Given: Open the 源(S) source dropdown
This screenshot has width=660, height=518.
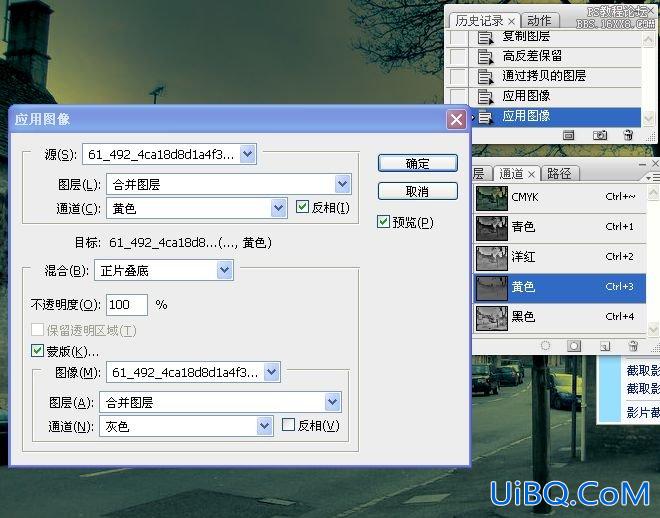Looking at the screenshot, I should (x=169, y=154).
